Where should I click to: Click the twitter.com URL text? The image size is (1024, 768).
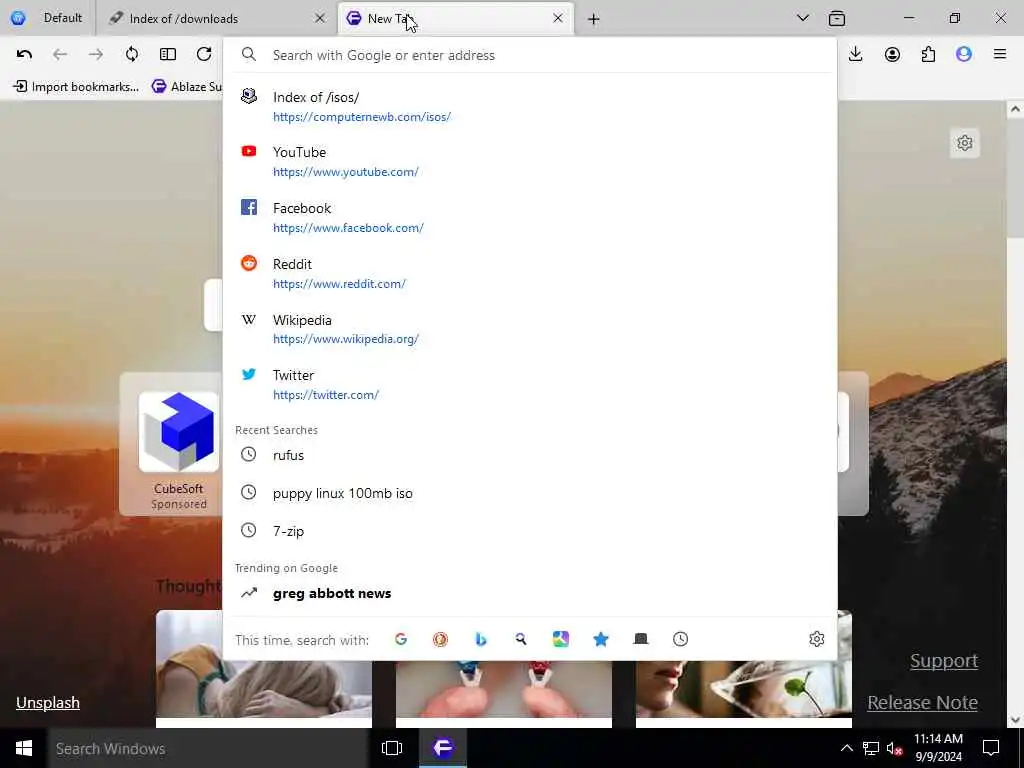(x=326, y=395)
